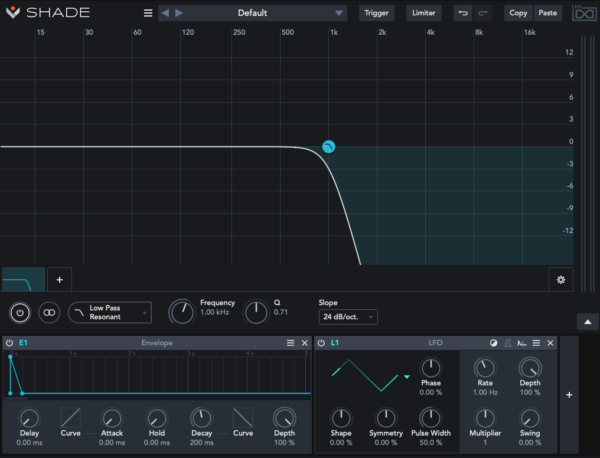Open the display settings gear

coord(561,280)
